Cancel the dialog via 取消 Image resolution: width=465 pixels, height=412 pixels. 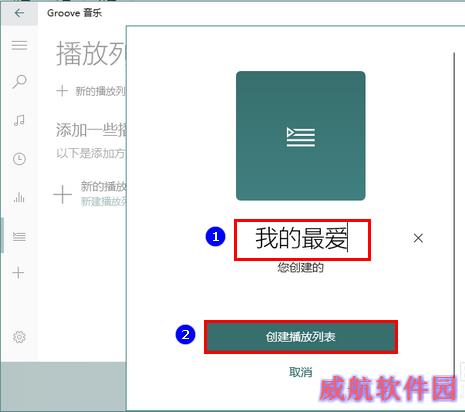click(301, 372)
